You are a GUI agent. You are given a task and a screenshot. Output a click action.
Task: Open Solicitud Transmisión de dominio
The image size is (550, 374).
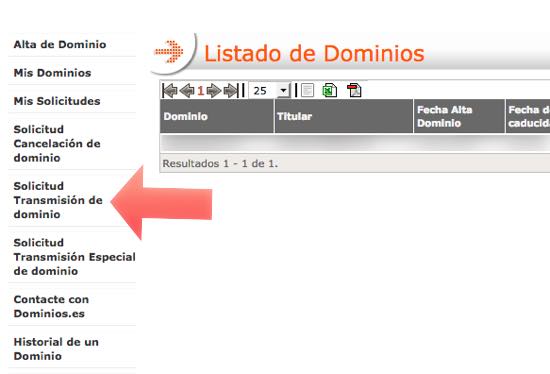point(58,200)
